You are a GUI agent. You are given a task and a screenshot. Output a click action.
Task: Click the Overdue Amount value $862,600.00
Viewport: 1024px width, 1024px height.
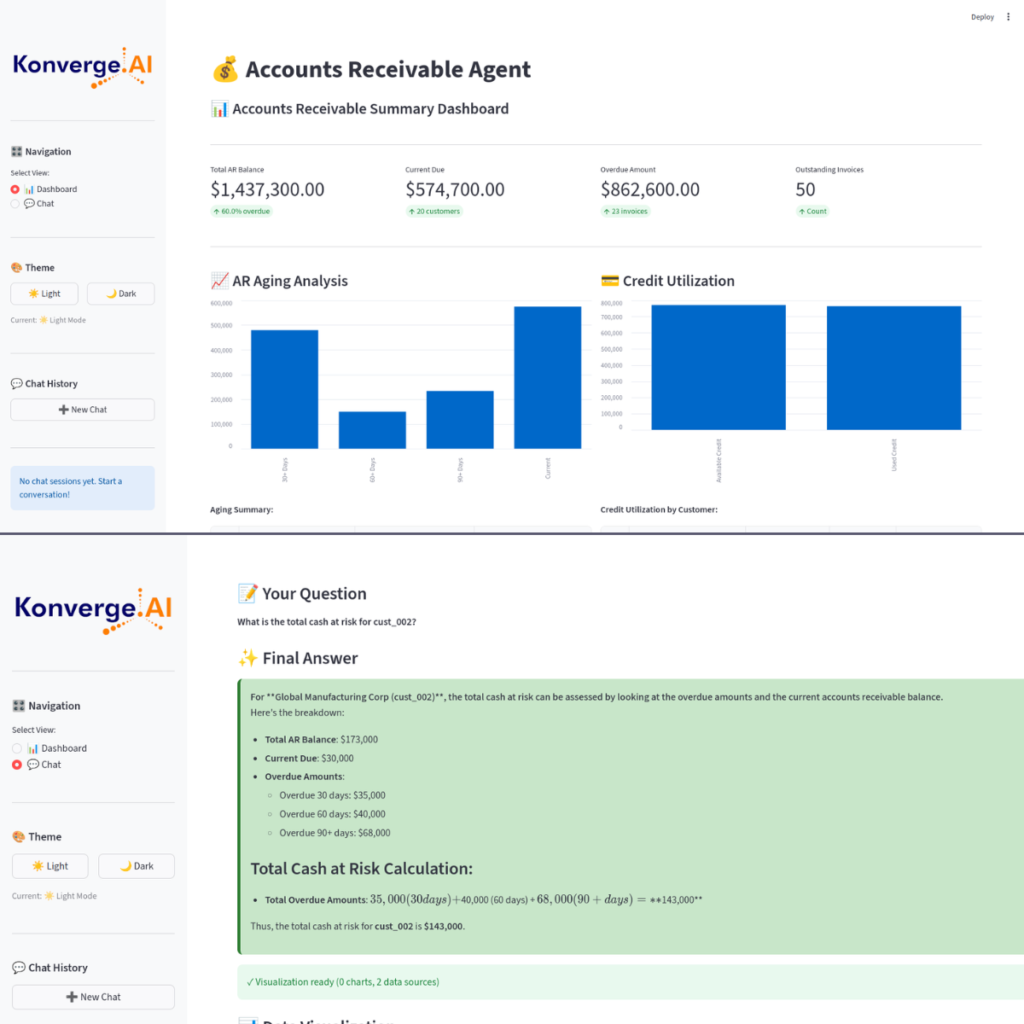pos(650,190)
